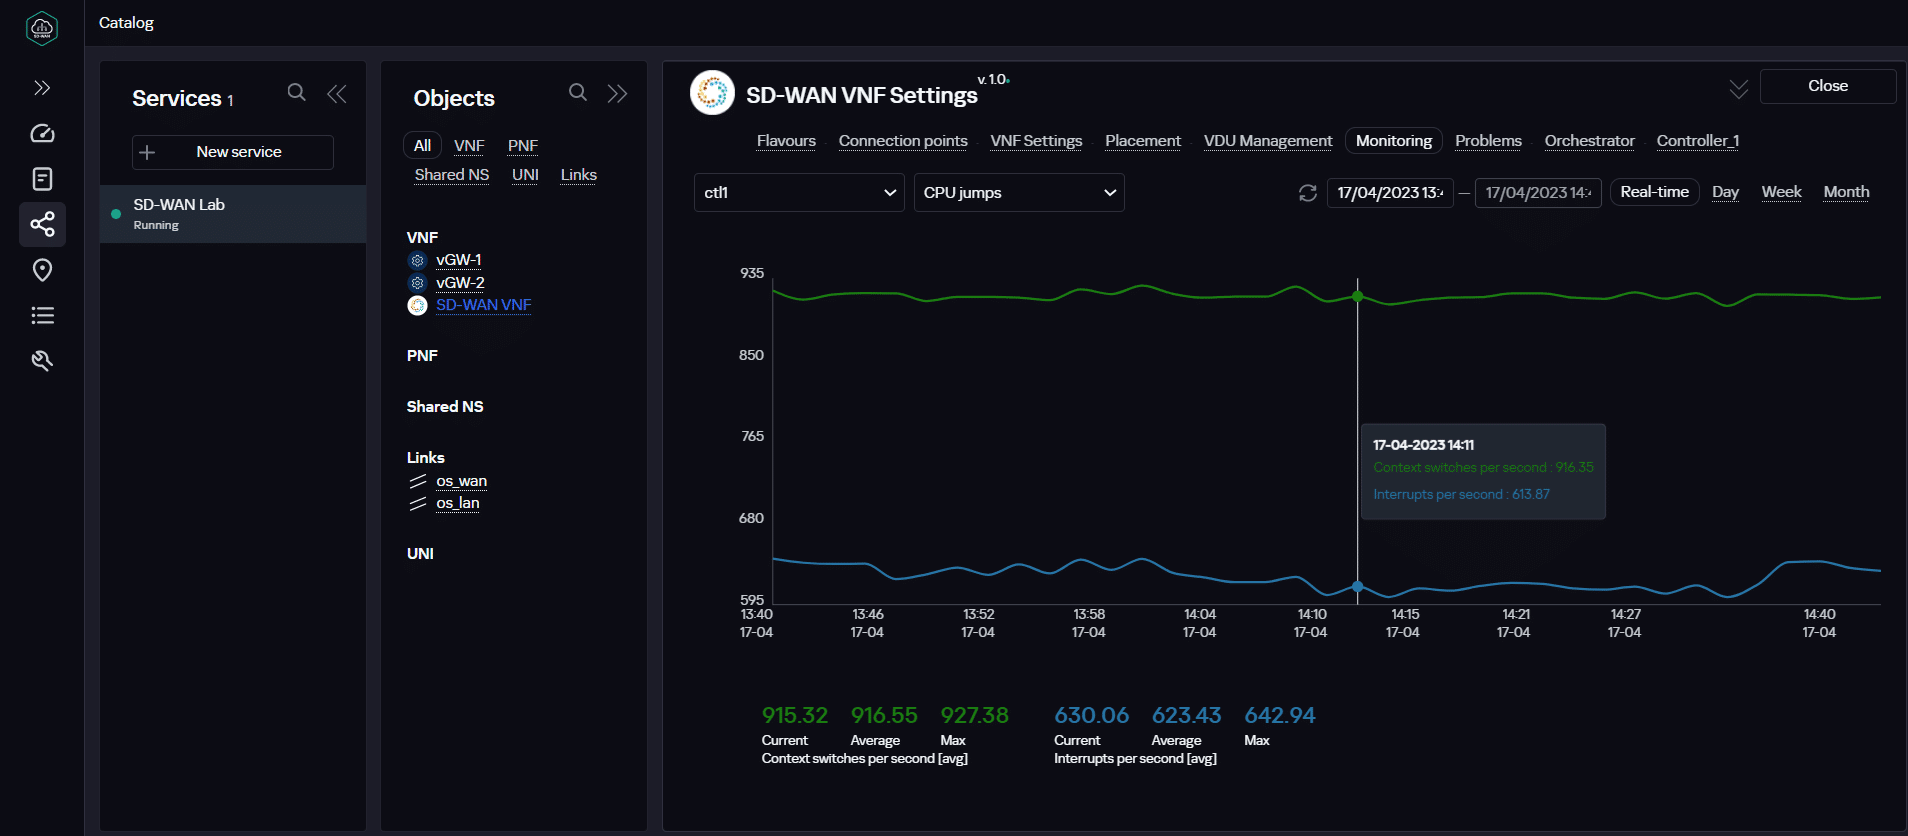Click the New service button
This screenshot has width=1908, height=836.
233,152
